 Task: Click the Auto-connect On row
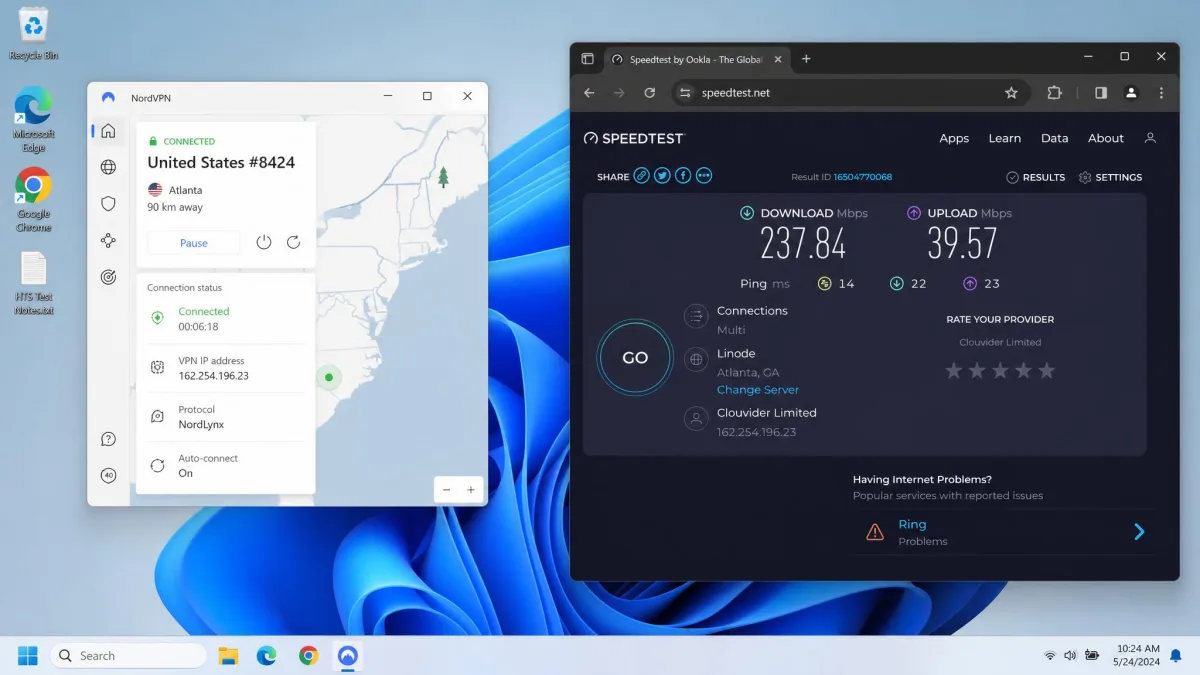[x=226, y=466]
